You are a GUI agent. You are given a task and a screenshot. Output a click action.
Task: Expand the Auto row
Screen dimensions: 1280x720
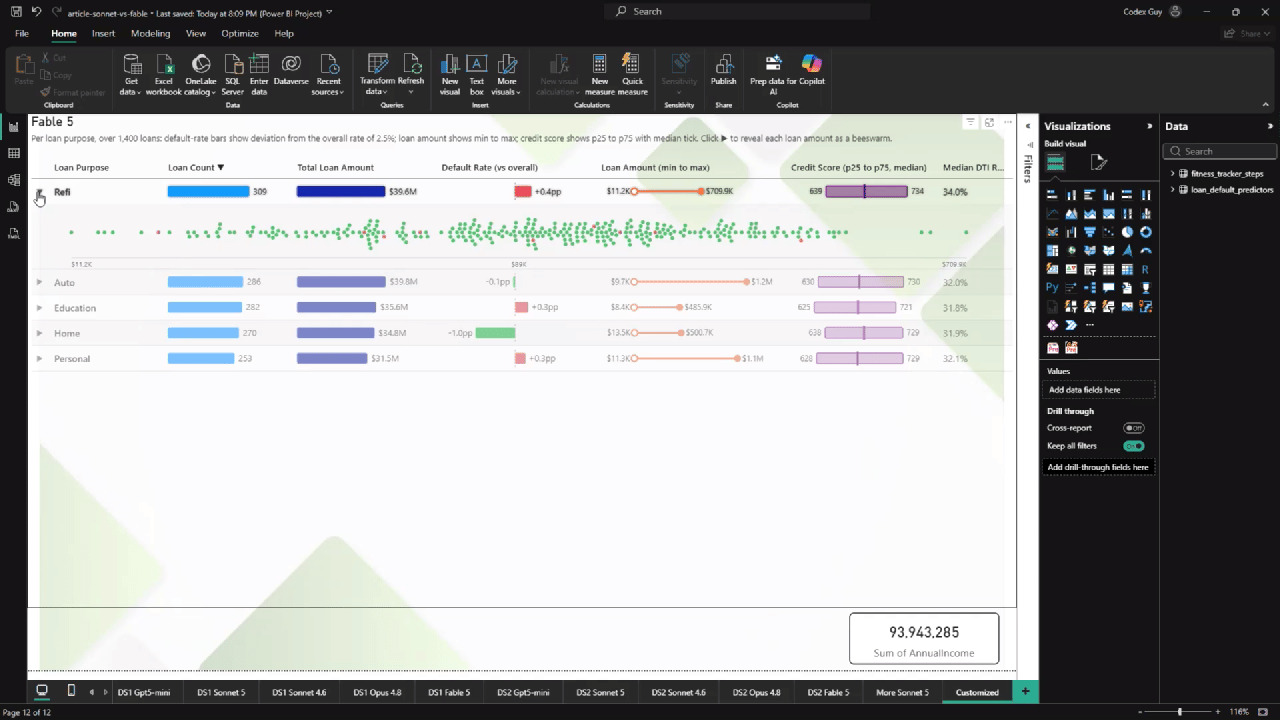(x=39, y=282)
